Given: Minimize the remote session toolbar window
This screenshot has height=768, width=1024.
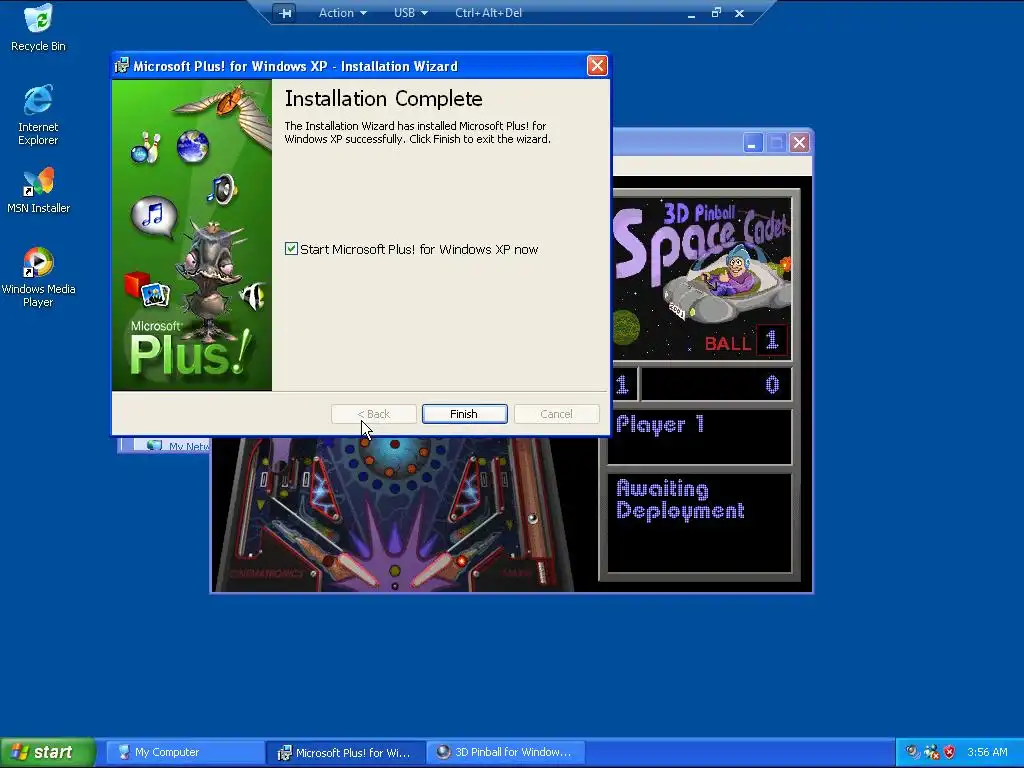Looking at the screenshot, I should tap(692, 13).
